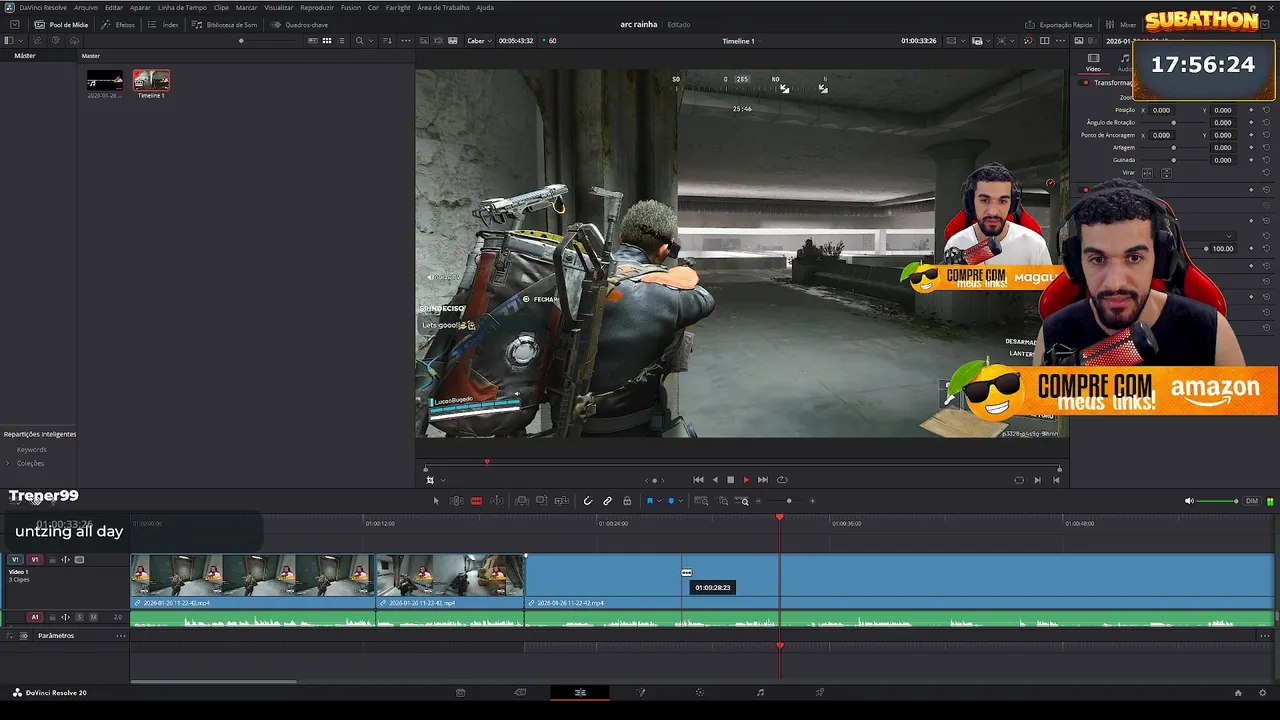Activate the trim edit mode tool

pyautogui.click(x=456, y=501)
